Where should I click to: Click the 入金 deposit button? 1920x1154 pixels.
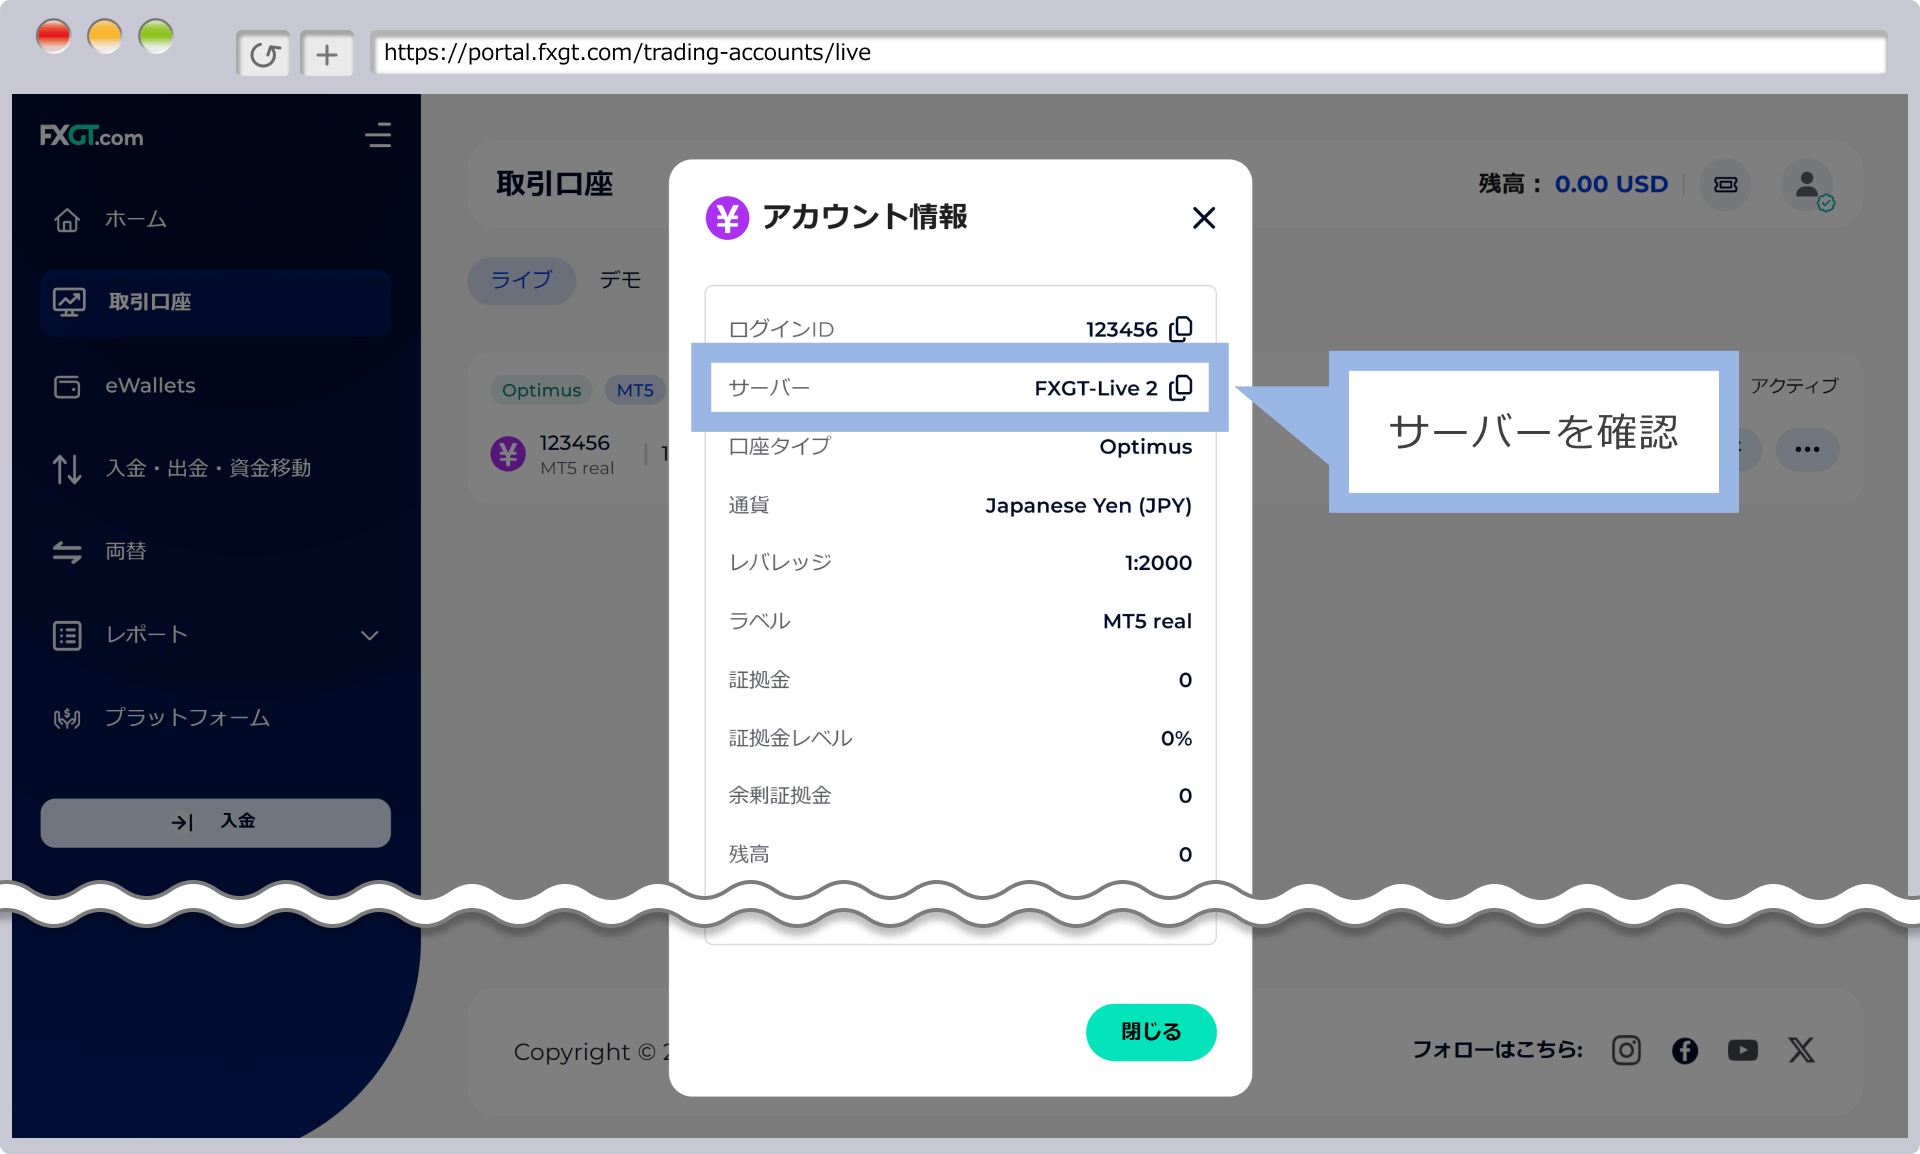215,822
